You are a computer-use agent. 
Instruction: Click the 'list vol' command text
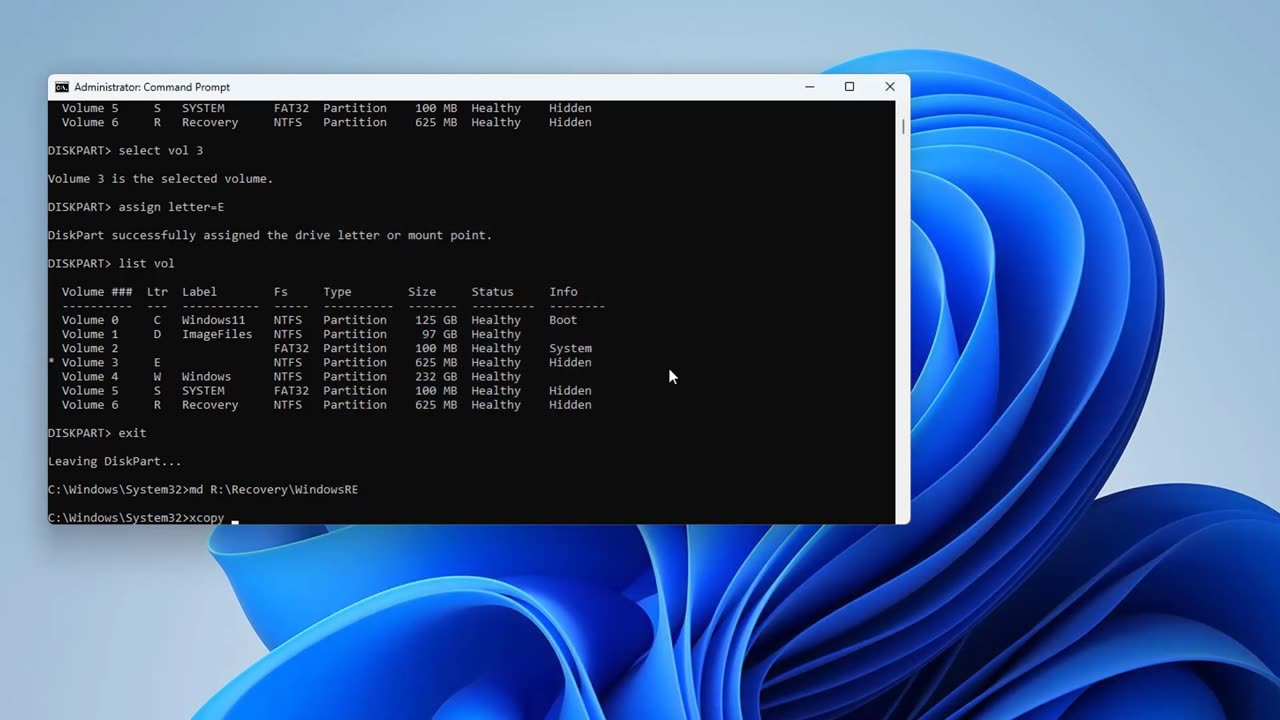coord(146,263)
